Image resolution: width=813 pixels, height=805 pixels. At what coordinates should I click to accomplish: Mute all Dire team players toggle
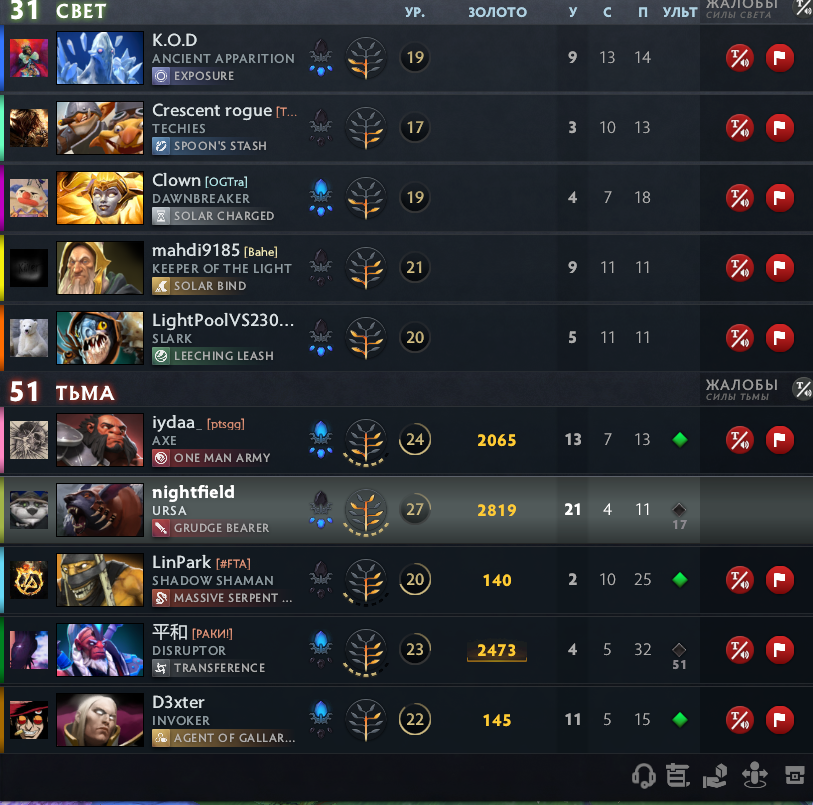pos(802,388)
